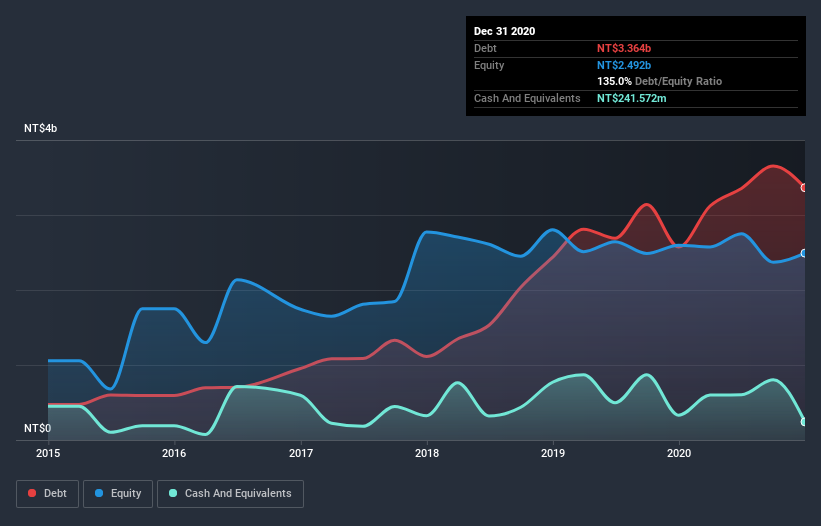Click the 135.0% Debt/Equity Ratio text
The height and width of the screenshot is (526, 821).
(659, 82)
